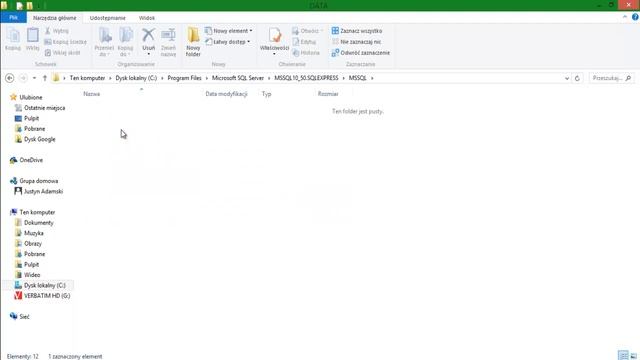640x360 pixels.
Task: Click Zaznacz wszystko in the ribbon
Action: pos(357,31)
